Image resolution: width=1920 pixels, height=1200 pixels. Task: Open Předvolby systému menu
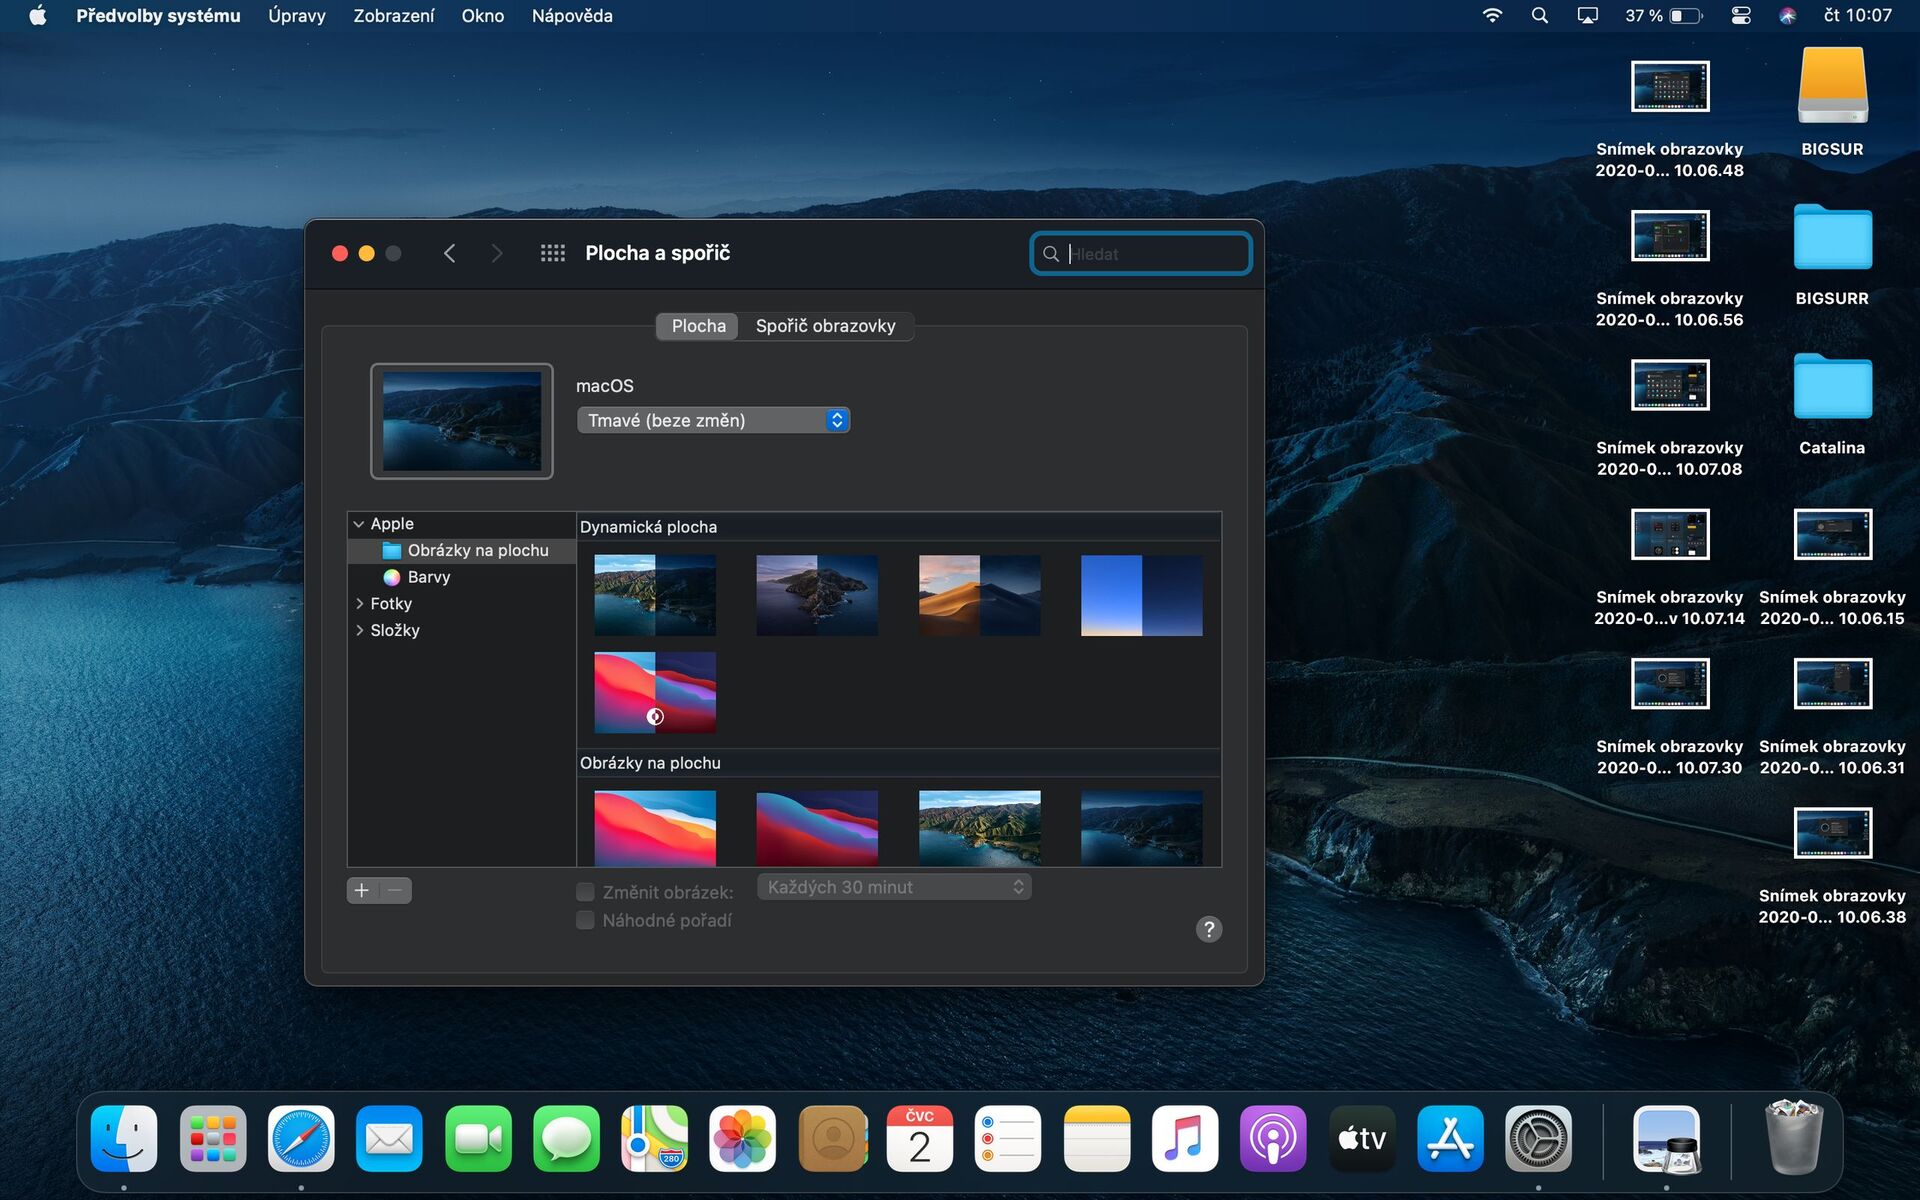pyautogui.click(x=158, y=16)
